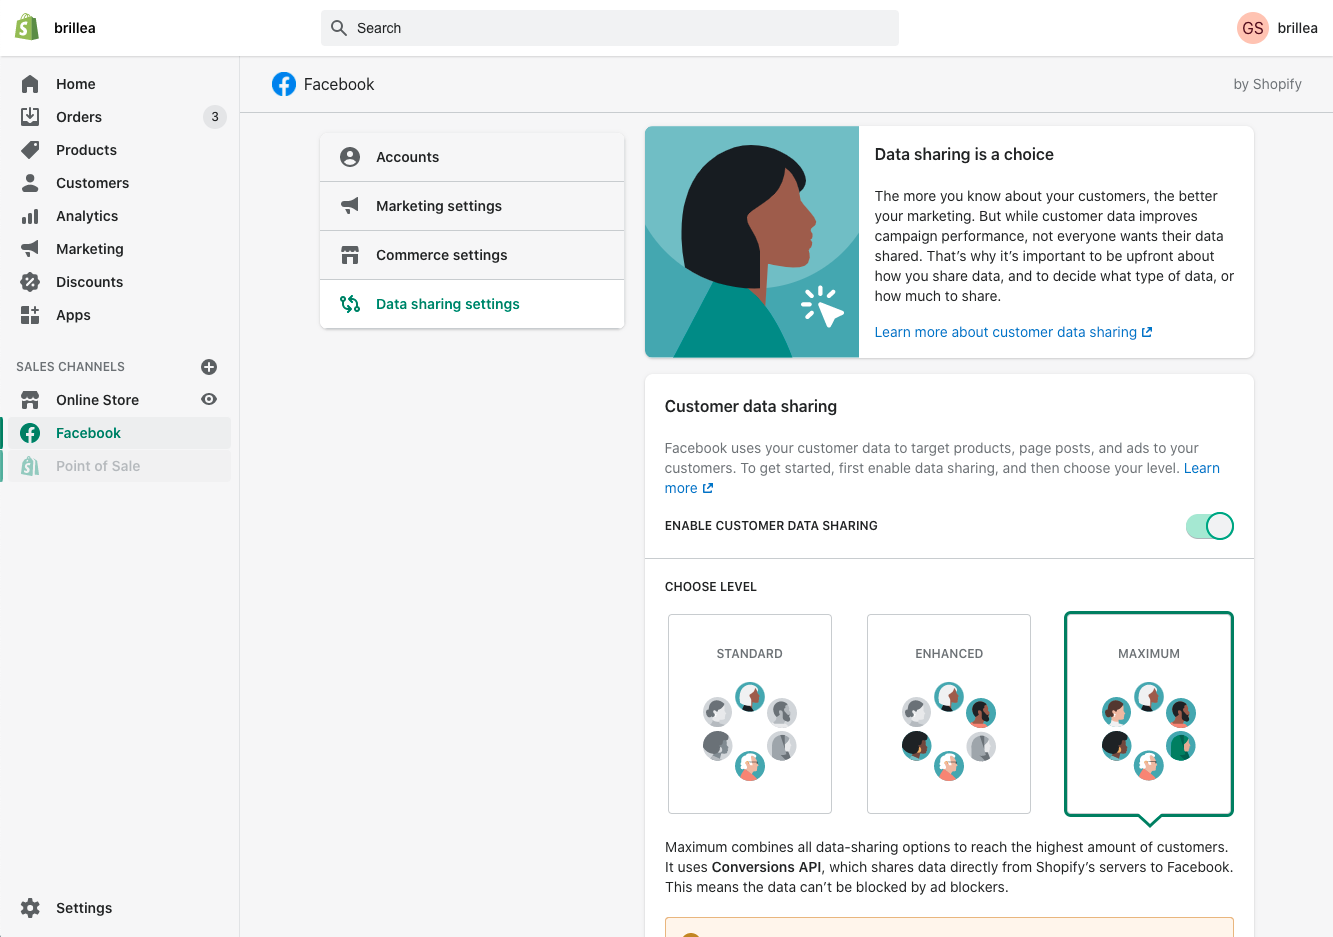The width and height of the screenshot is (1333, 937).
Task: Open the Data sharing settings tab
Action: point(472,304)
